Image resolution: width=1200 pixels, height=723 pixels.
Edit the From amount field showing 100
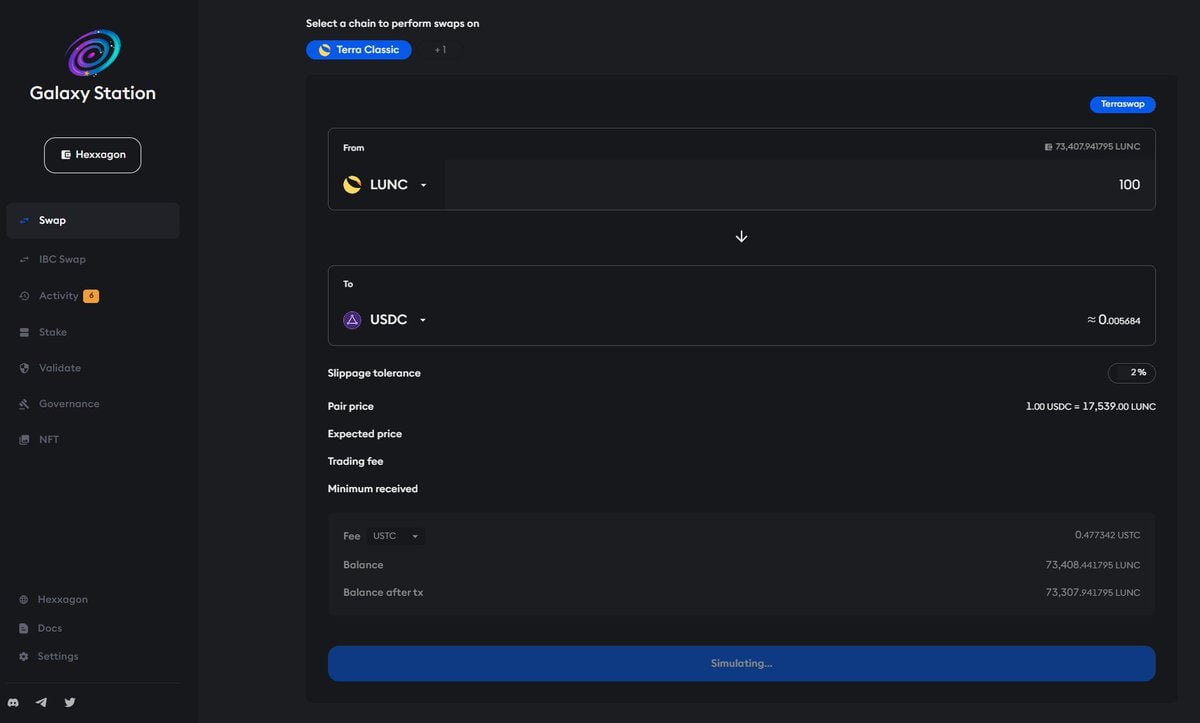(799, 185)
